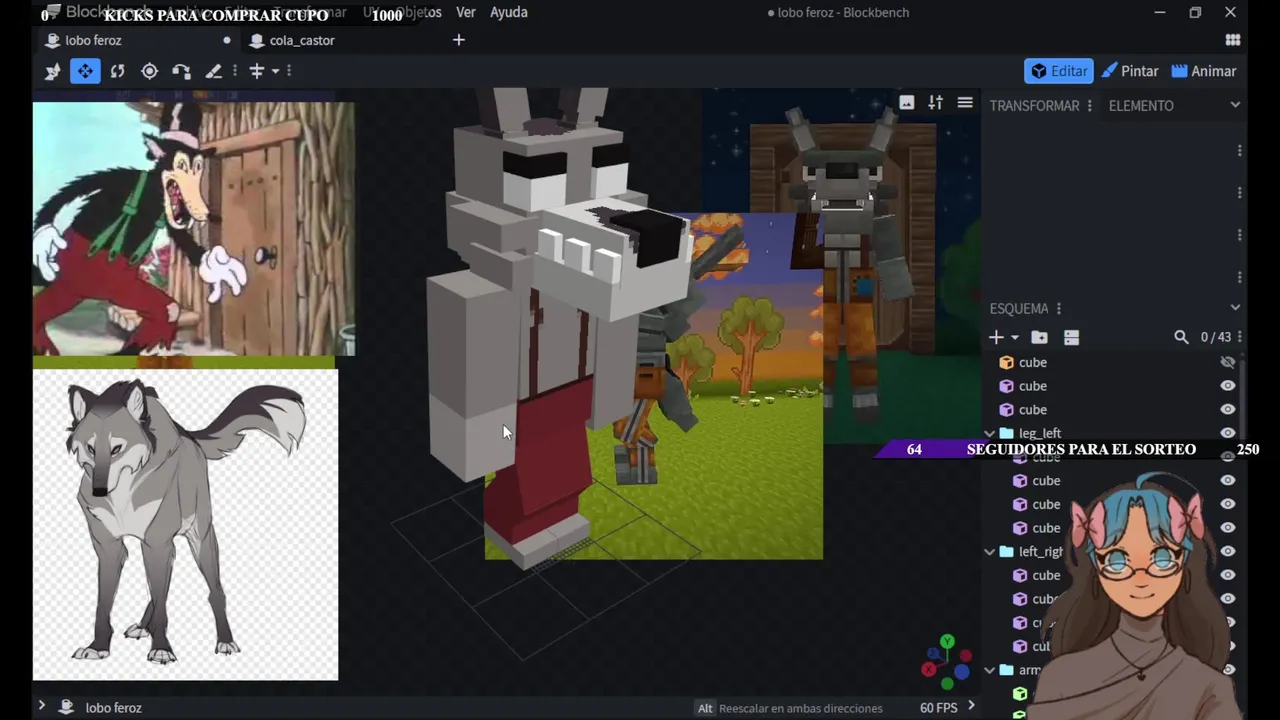The image size is (1280, 720).
Task: Select the Vertex Snap tool icon
Action: coord(181,71)
